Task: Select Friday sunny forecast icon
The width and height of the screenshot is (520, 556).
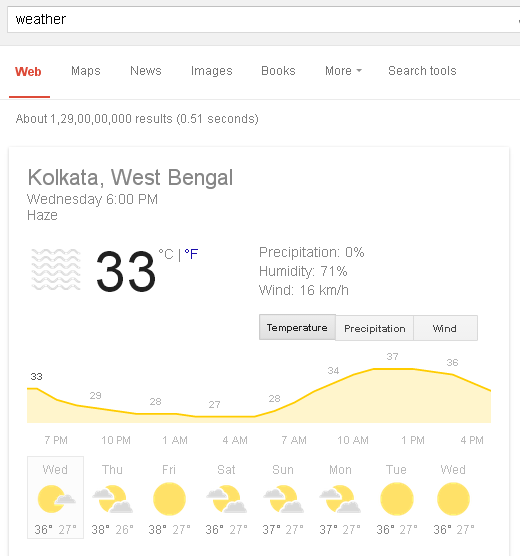Action: pos(169,499)
